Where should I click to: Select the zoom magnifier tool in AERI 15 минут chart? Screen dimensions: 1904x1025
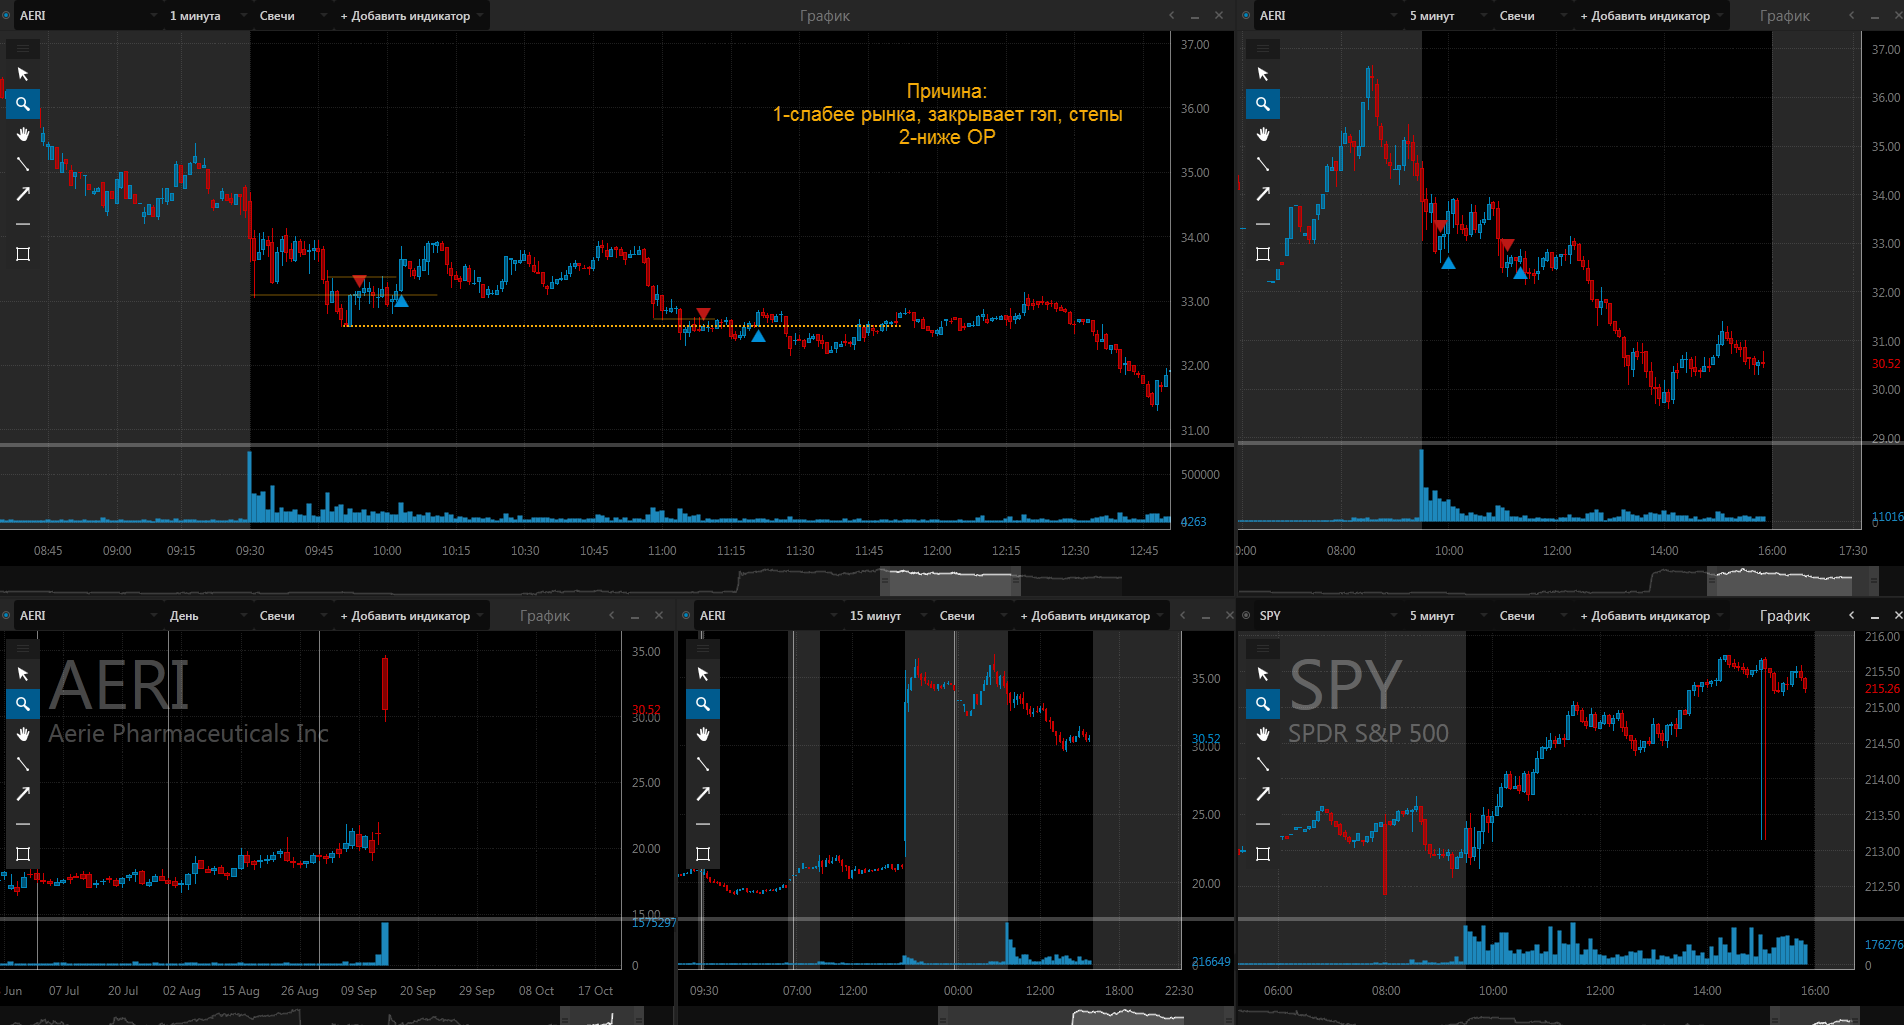[x=703, y=704]
